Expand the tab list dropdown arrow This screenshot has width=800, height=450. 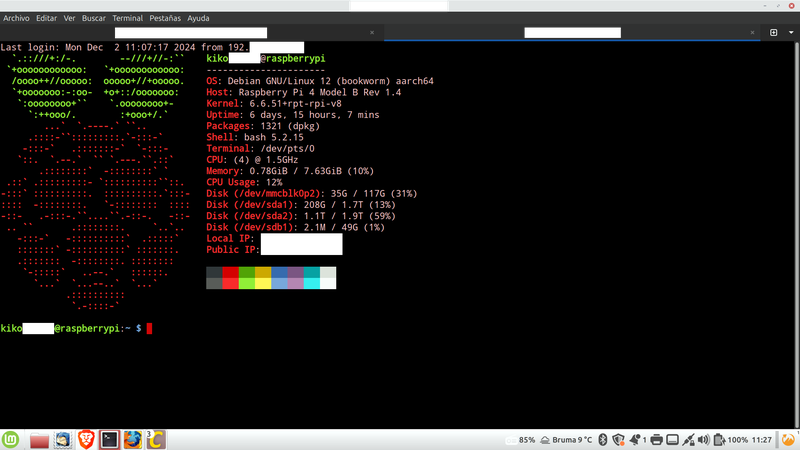(x=791, y=32)
